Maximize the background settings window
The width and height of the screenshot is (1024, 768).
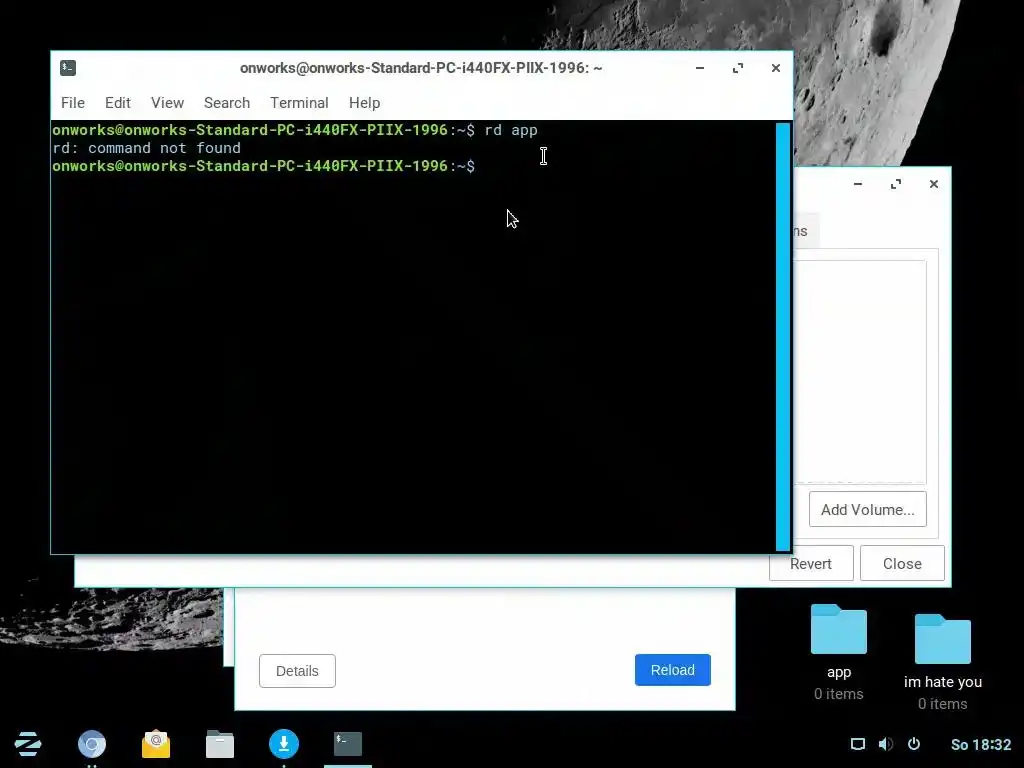[x=896, y=184]
